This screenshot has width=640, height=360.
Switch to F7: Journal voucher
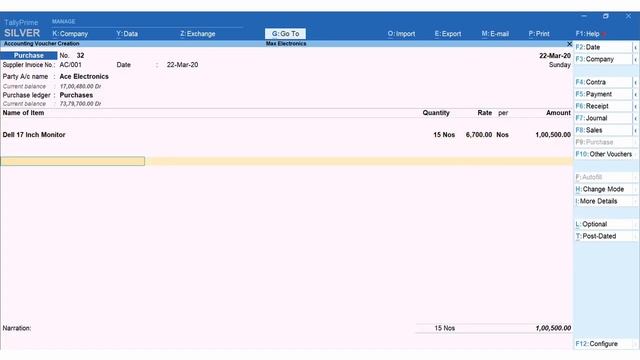(x=603, y=118)
